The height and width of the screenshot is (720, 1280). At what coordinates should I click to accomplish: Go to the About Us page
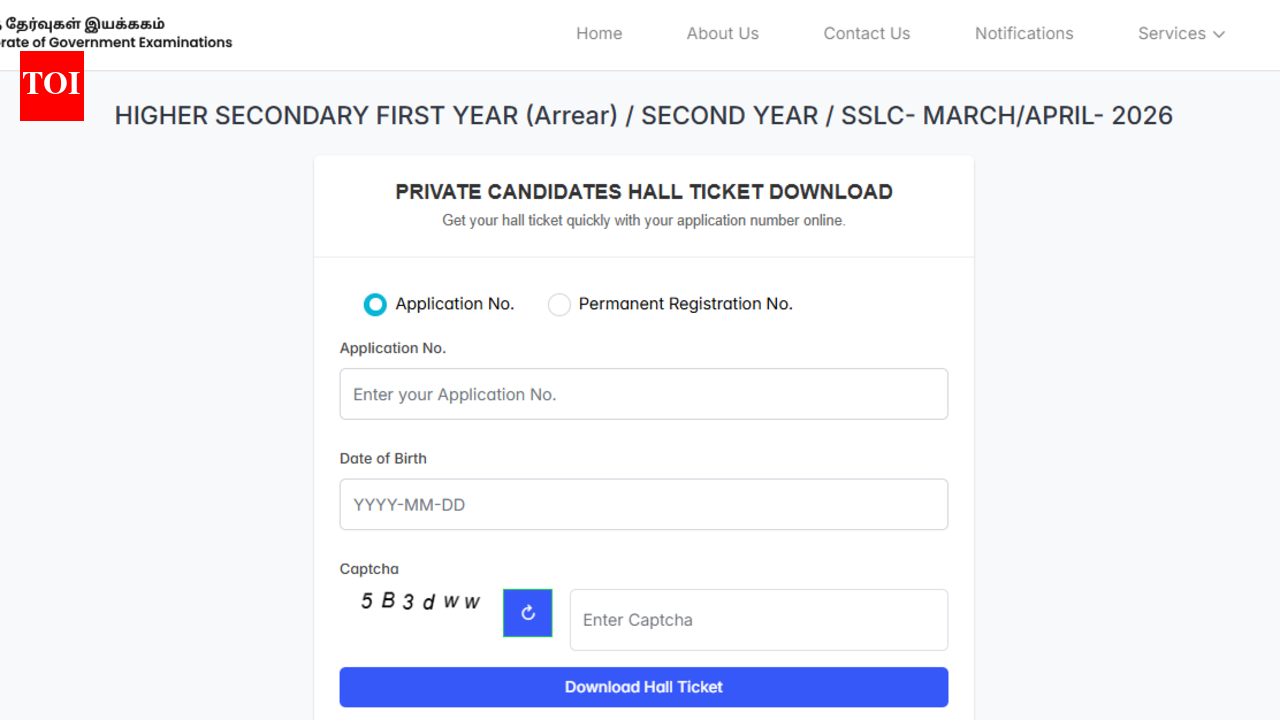click(722, 34)
